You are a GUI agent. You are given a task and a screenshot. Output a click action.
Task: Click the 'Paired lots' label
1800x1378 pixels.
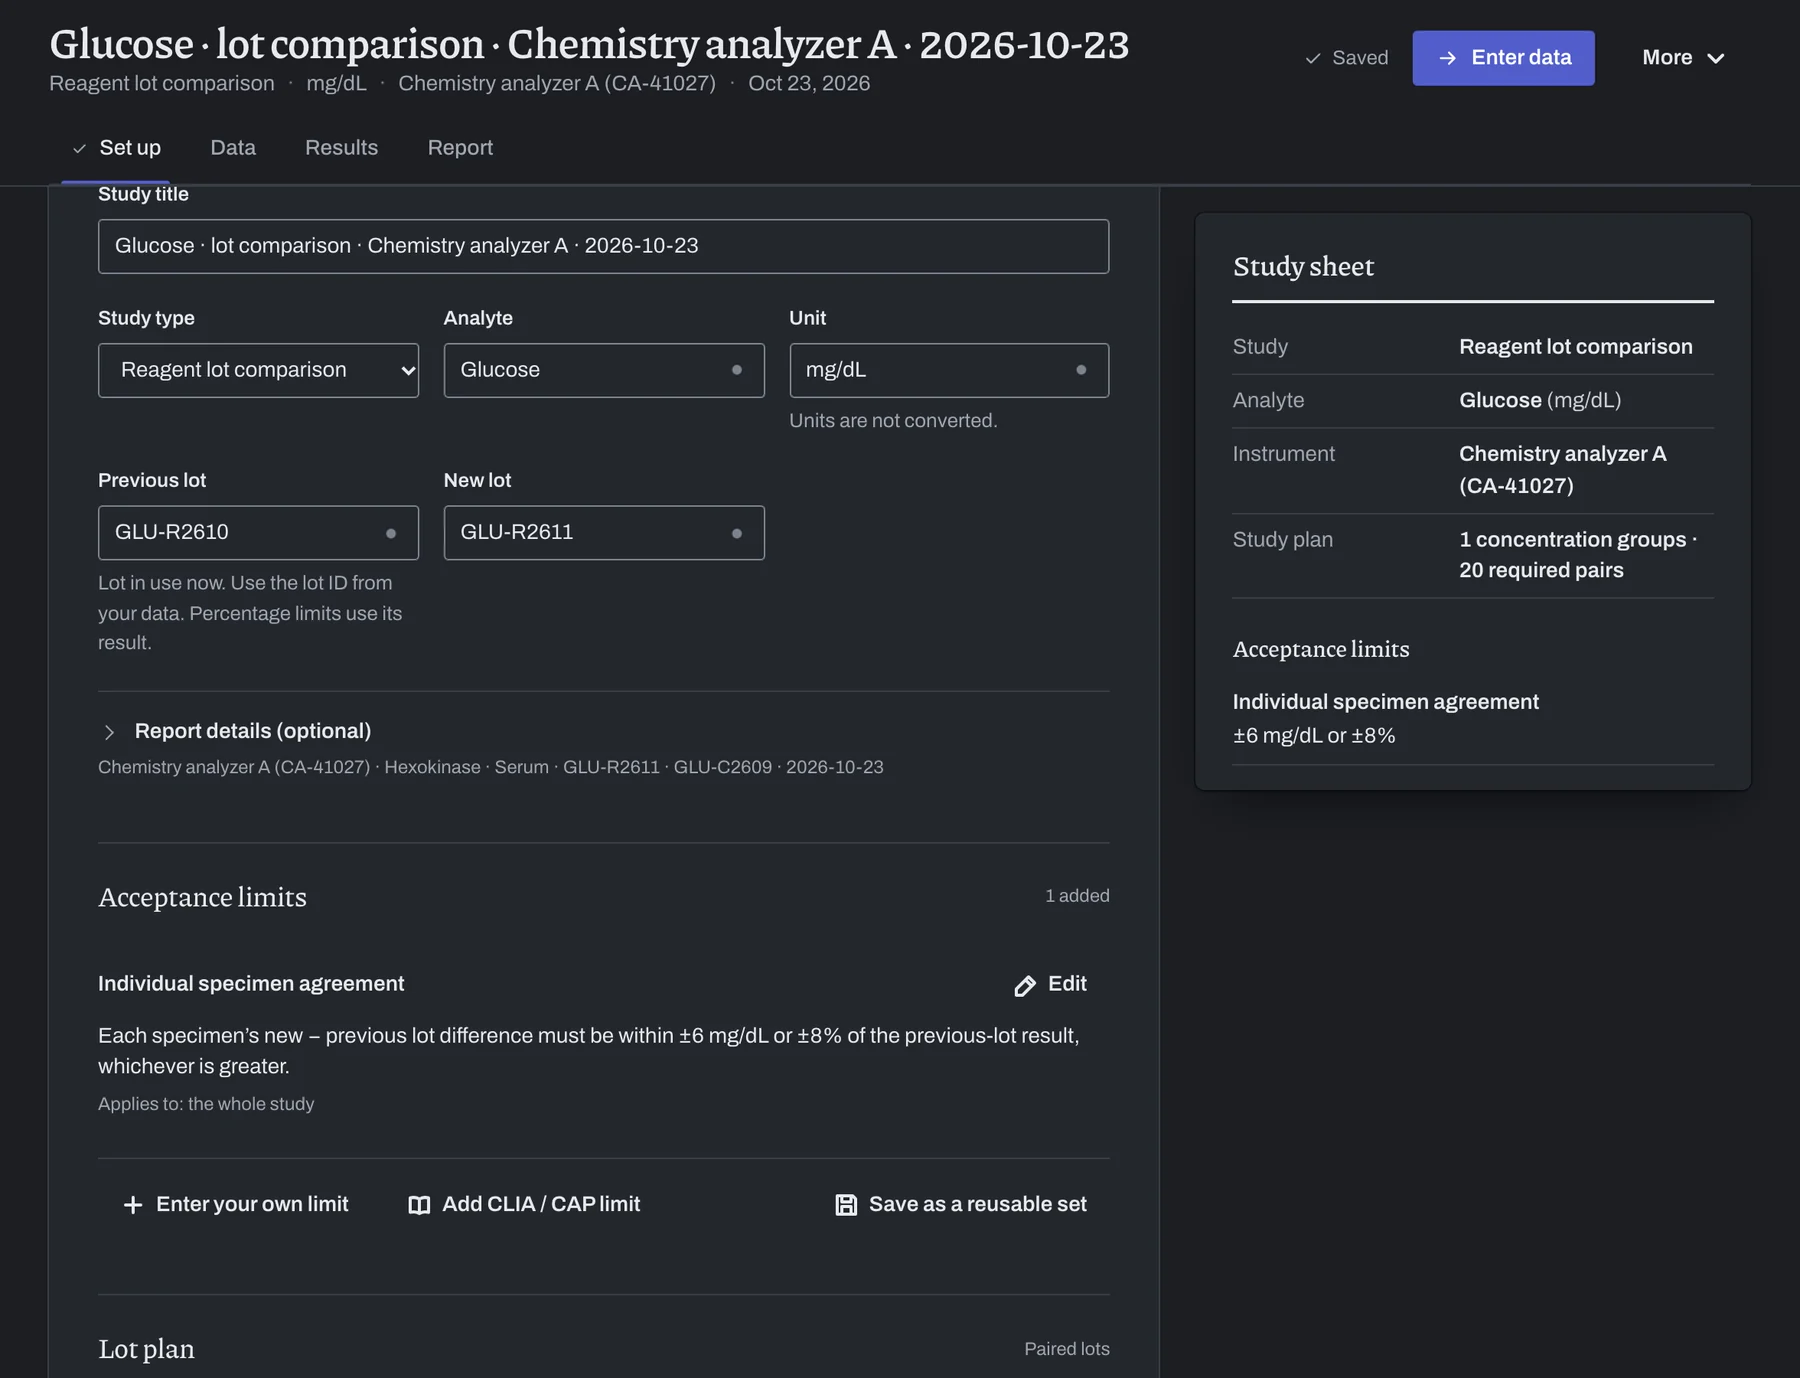click(1067, 1349)
